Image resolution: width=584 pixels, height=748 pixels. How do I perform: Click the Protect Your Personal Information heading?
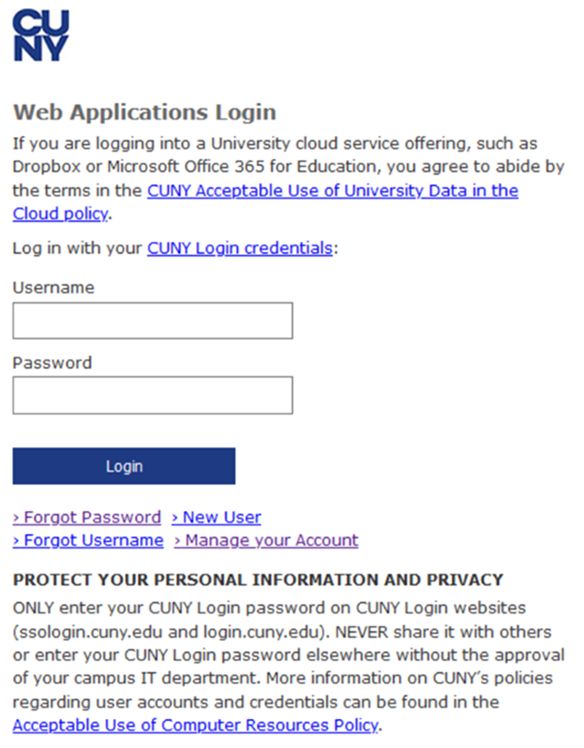[258, 580]
